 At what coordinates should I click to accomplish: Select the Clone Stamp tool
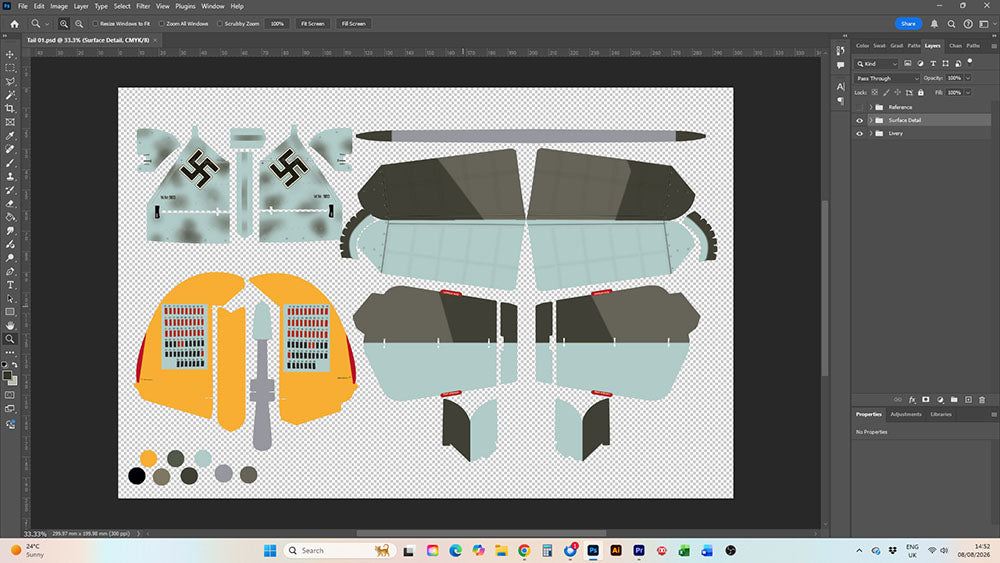10,176
